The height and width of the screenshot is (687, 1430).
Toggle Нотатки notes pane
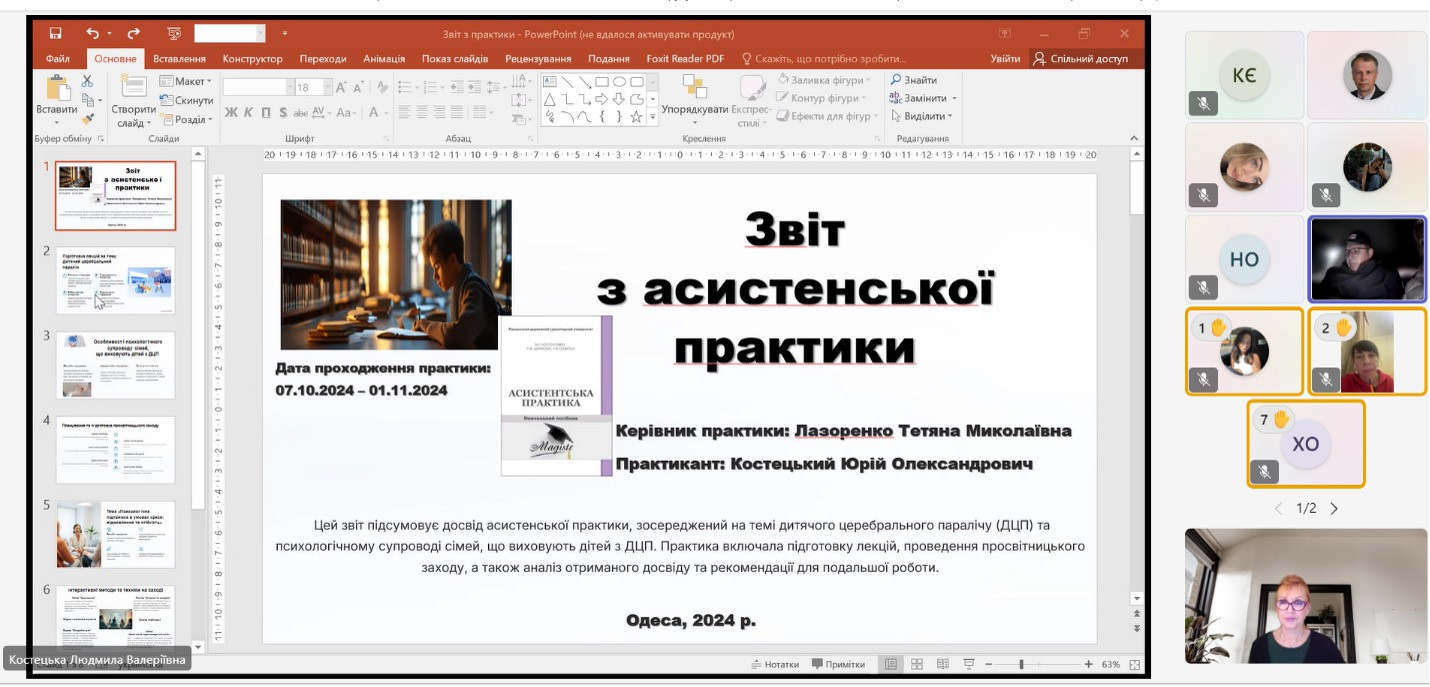(x=774, y=664)
